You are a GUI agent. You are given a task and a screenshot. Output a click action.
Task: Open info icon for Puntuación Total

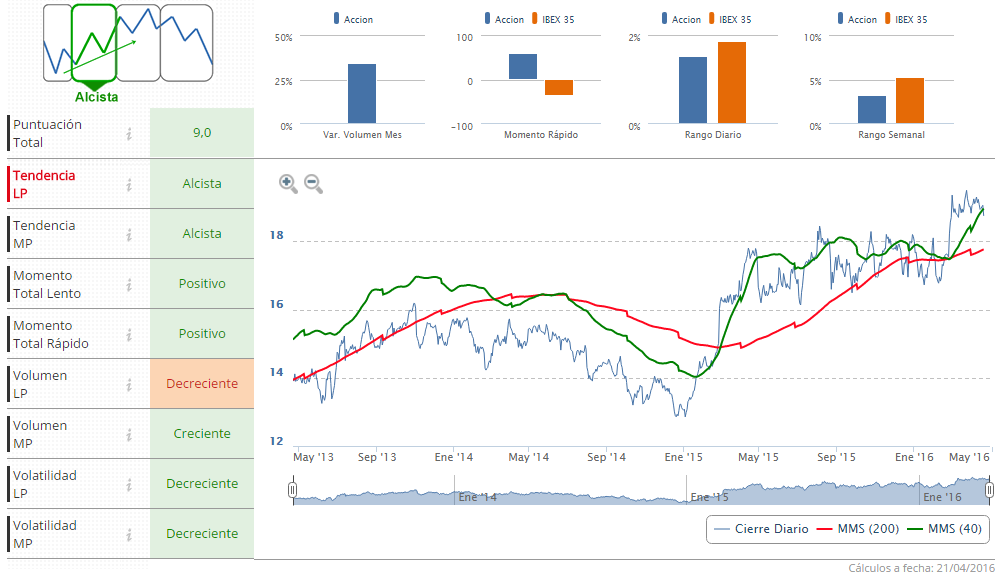pyautogui.click(x=129, y=134)
